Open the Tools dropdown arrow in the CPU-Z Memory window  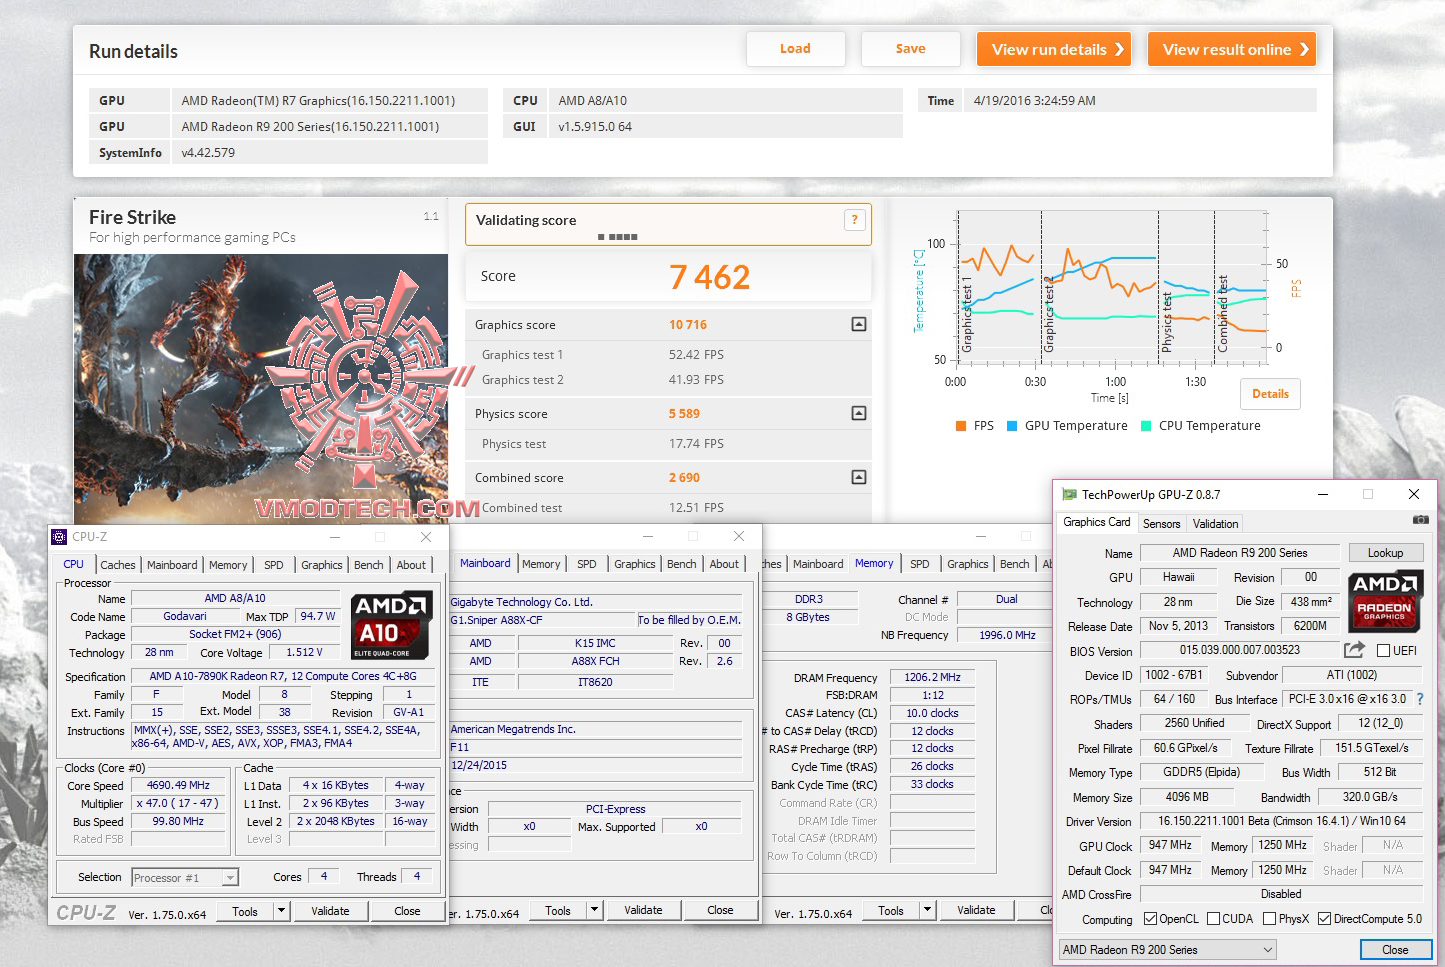pyautogui.click(x=928, y=910)
